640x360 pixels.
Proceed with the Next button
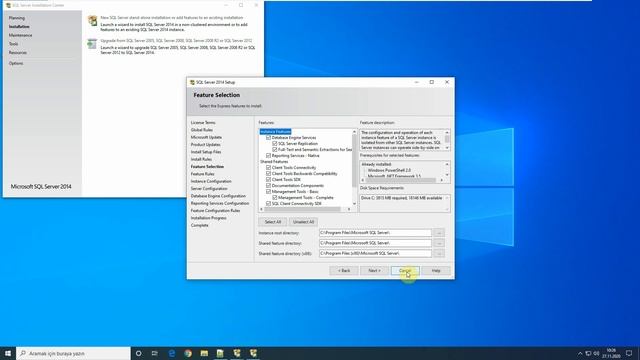[x=374, y=271]
